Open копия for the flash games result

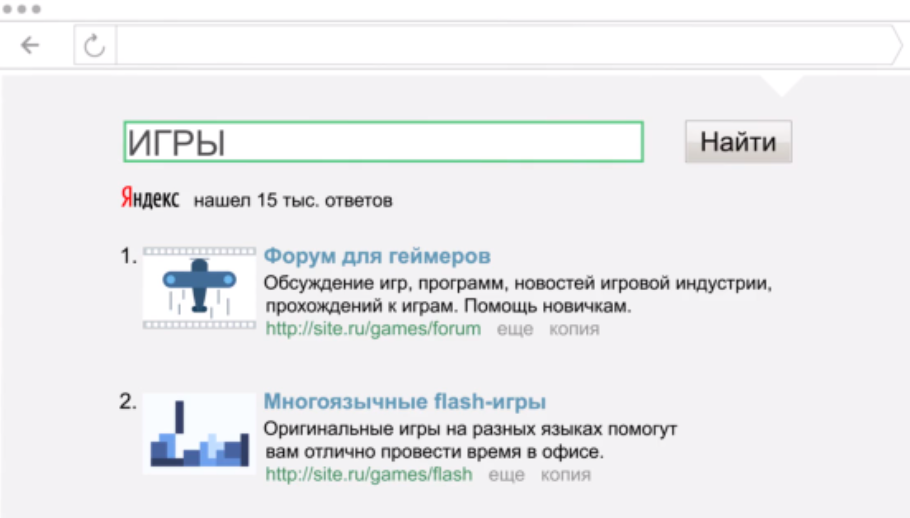coord(565,474)
